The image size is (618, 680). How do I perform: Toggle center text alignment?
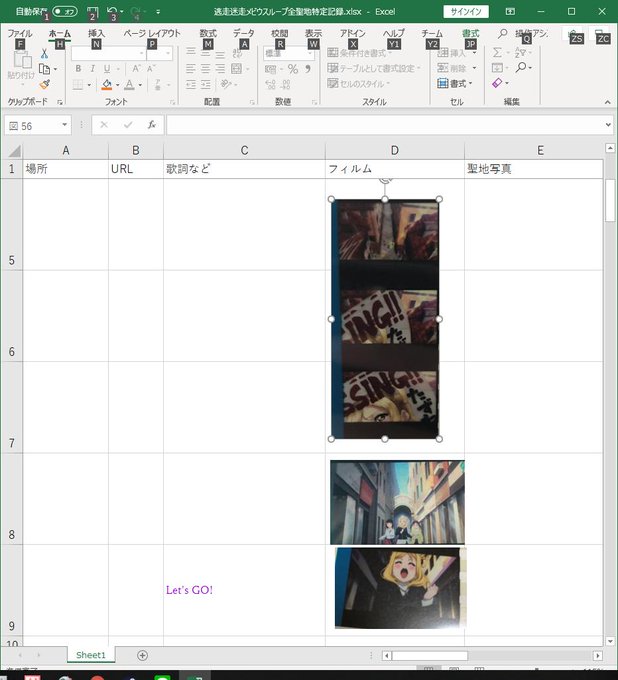[206, 69]
